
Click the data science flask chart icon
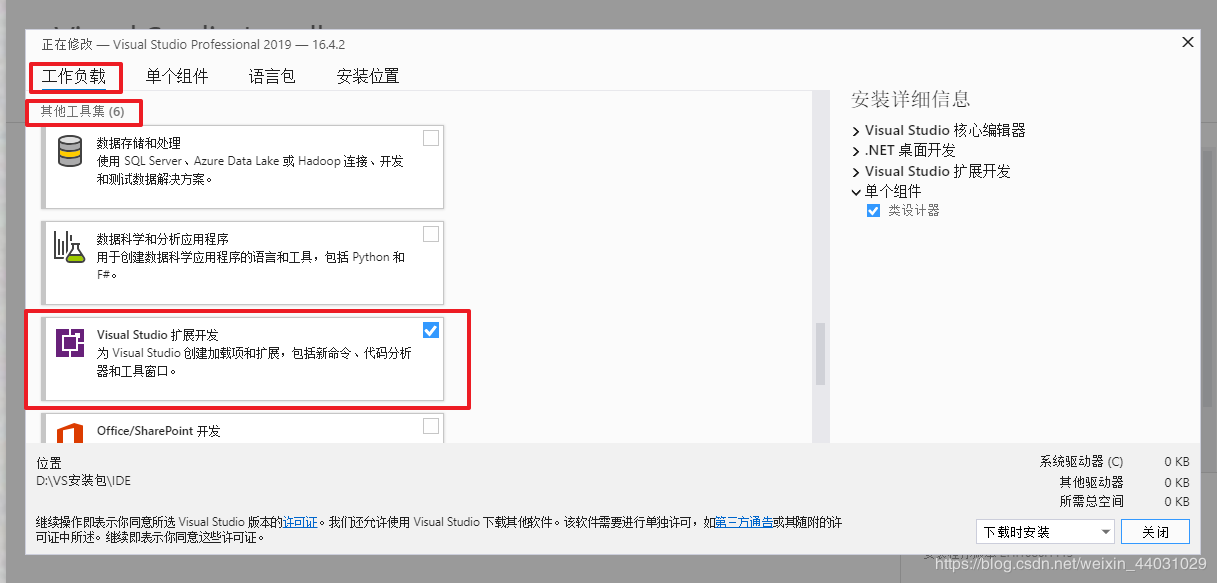(x=70, y=247)
